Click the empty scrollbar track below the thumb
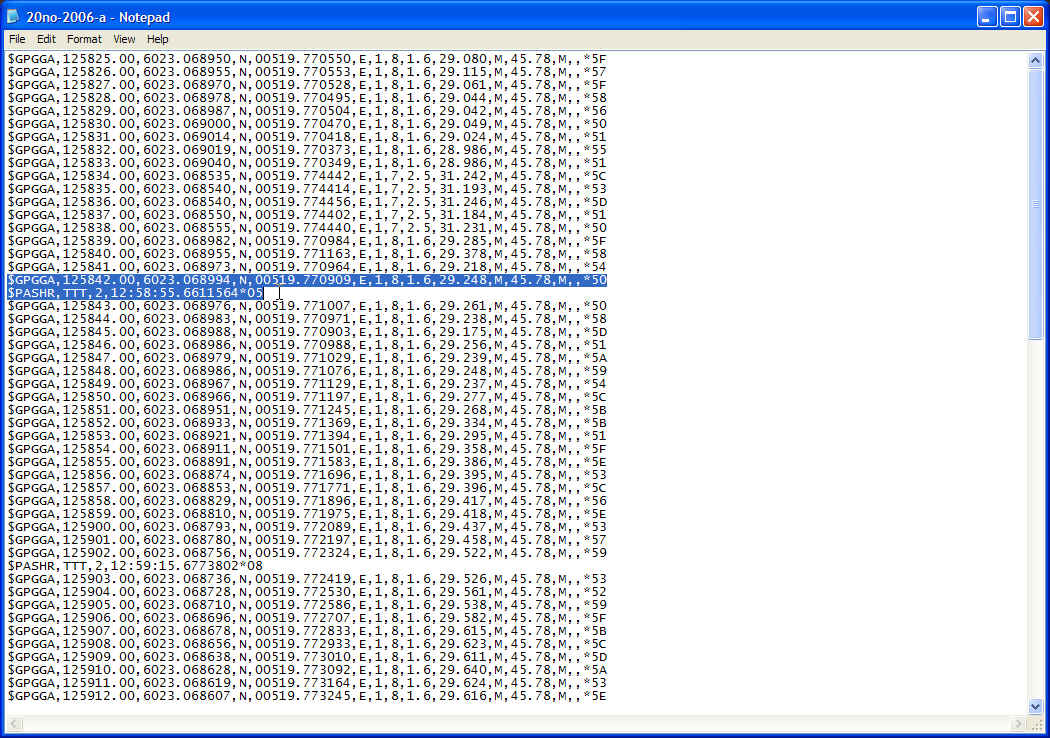This screenshot has height=738, width=1050. (1036, 520)
